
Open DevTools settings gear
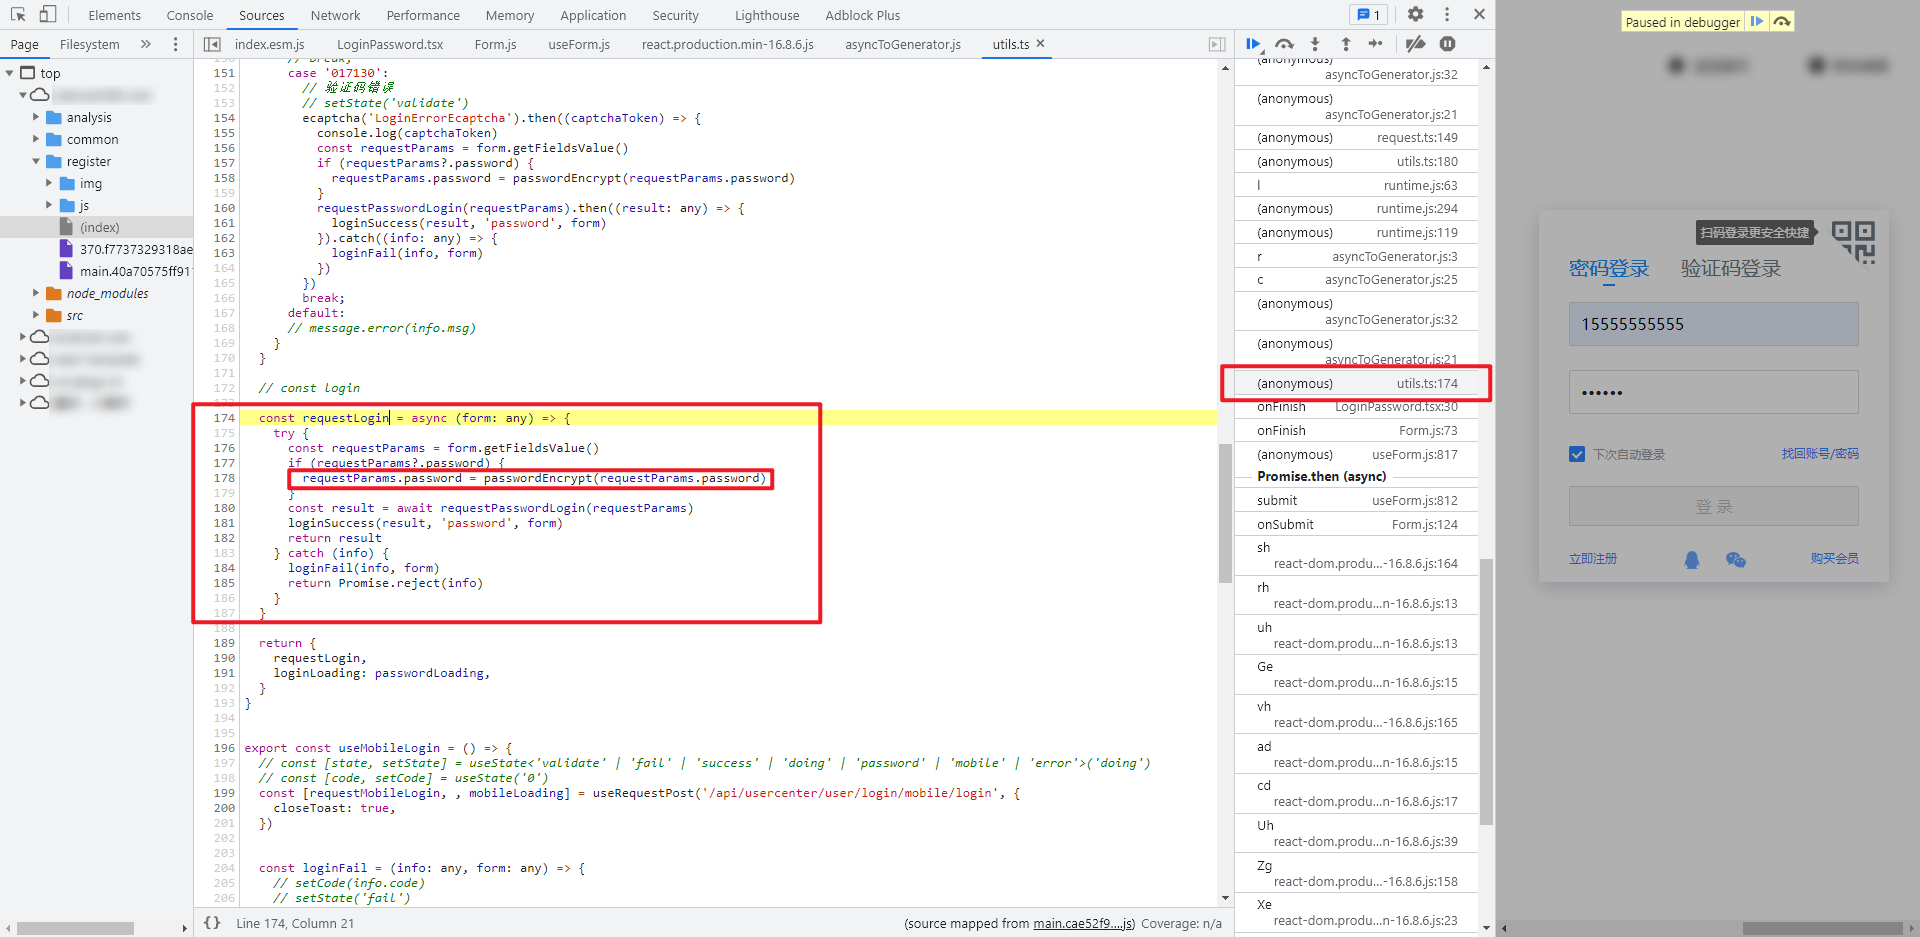(1415, 15)
